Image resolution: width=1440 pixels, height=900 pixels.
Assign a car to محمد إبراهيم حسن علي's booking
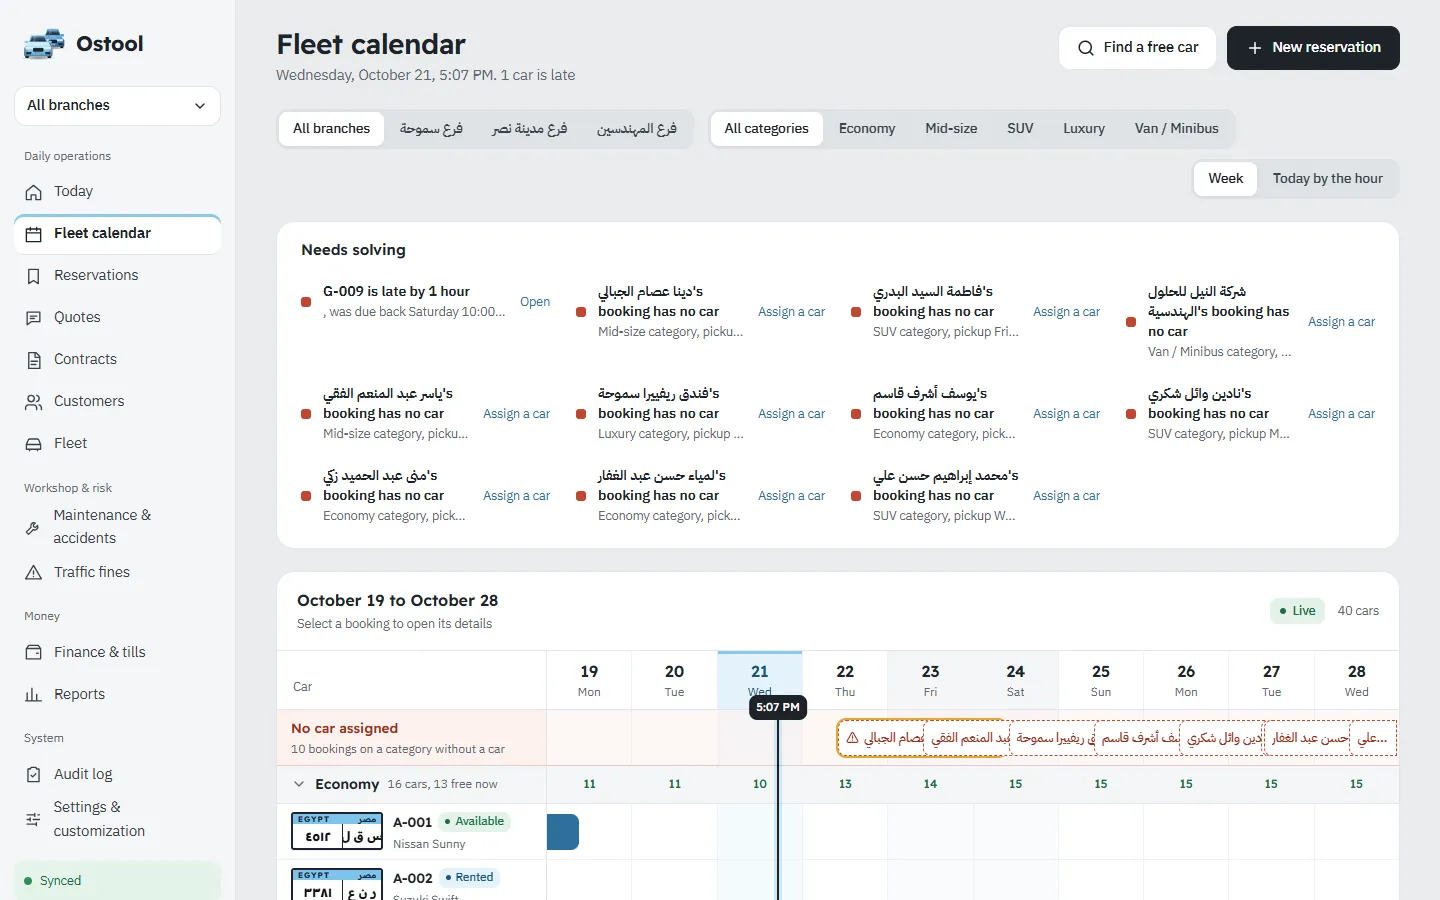point(1066,496)
